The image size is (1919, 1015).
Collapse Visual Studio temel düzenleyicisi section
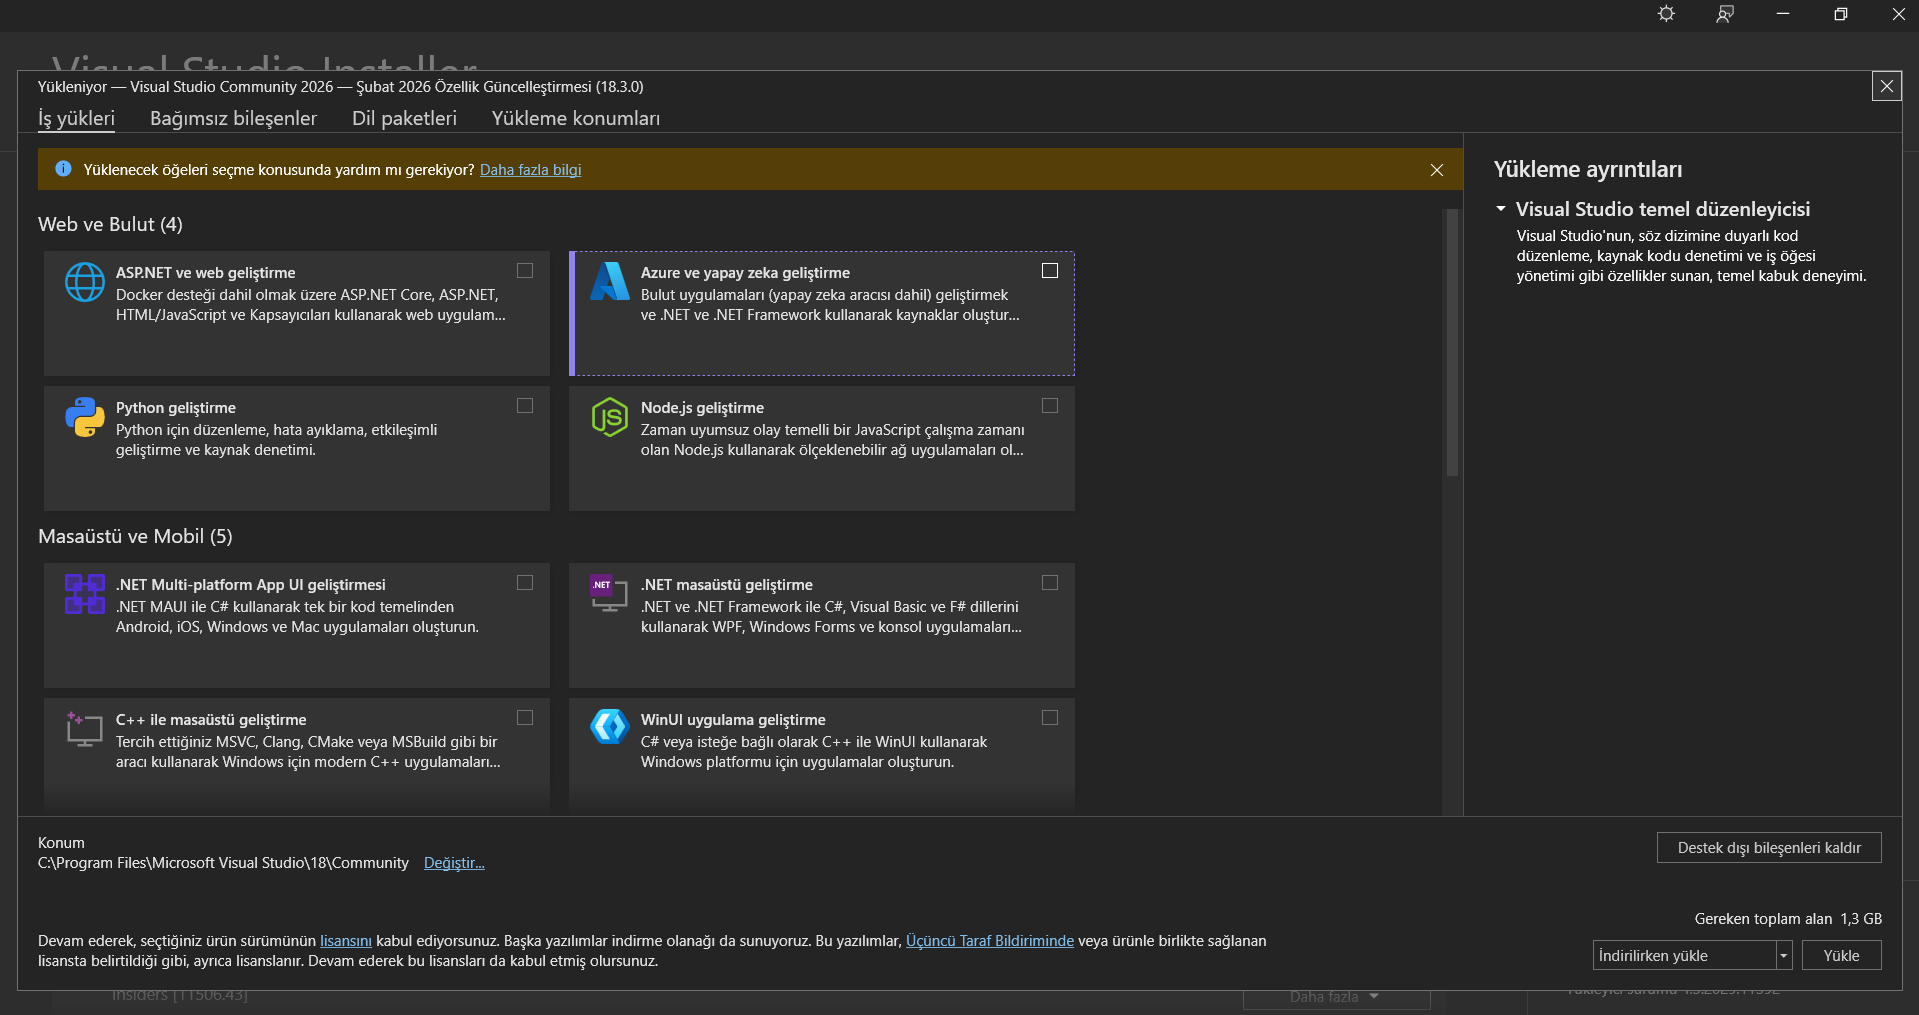tap(1501, 209)
